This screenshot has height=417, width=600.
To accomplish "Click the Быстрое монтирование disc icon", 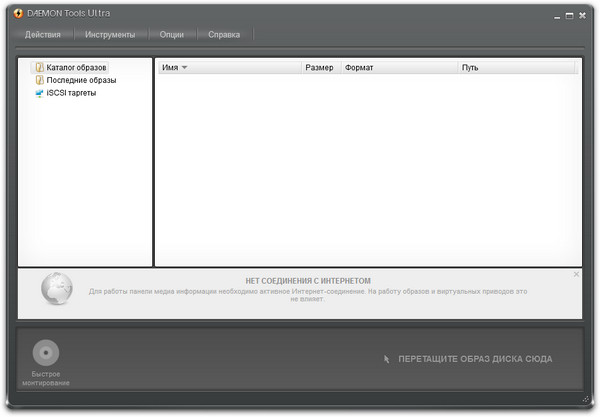I will 46,352.
